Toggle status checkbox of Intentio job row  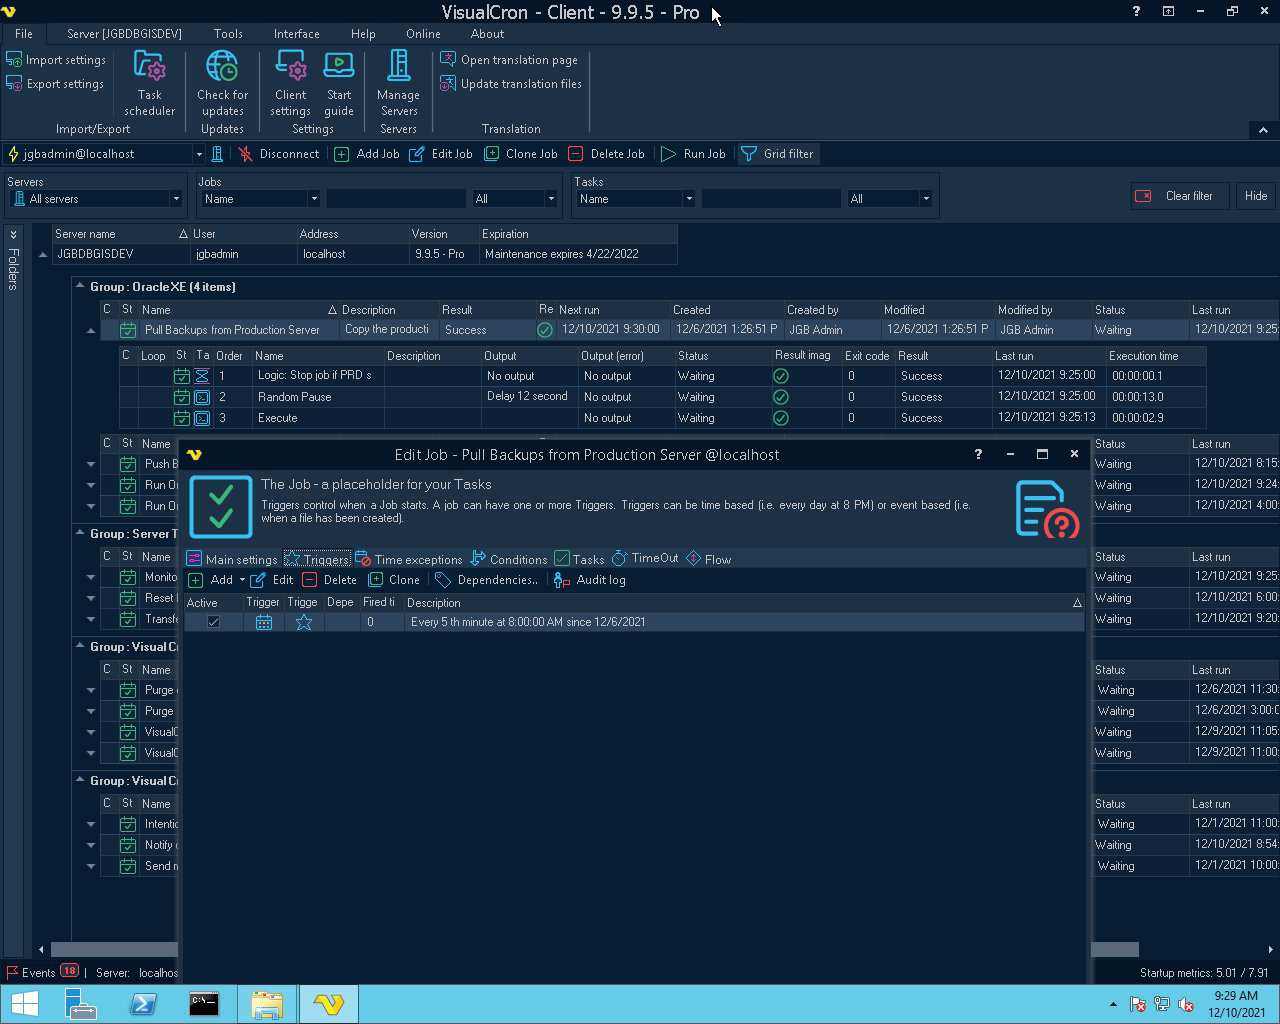coord(128,824)
